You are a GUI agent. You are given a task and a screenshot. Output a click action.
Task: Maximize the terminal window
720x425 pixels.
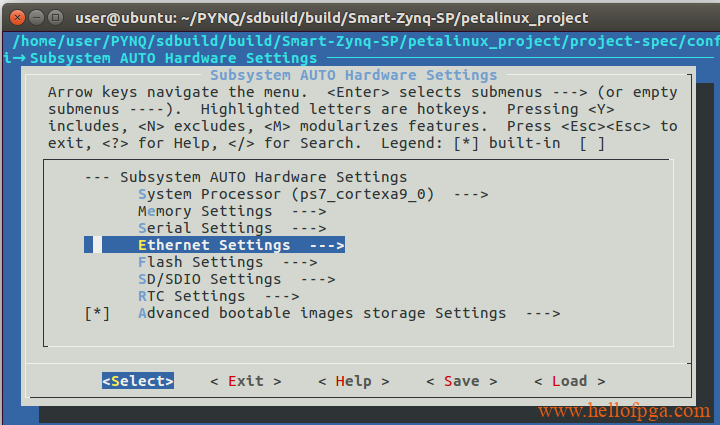pyautogui.click(x=56, y=18)
